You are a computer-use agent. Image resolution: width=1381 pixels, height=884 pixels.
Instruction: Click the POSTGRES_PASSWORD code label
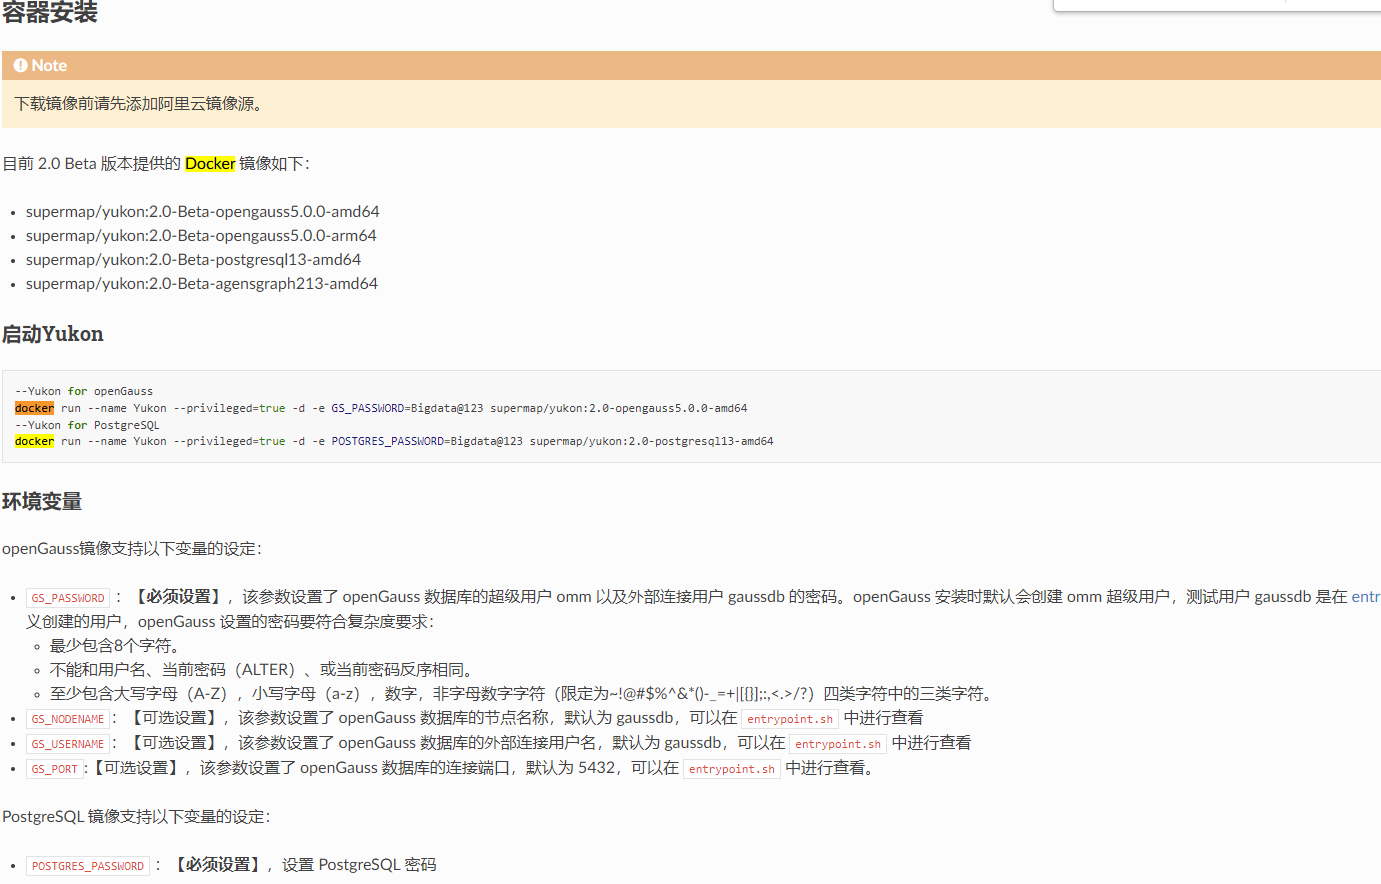88,866
